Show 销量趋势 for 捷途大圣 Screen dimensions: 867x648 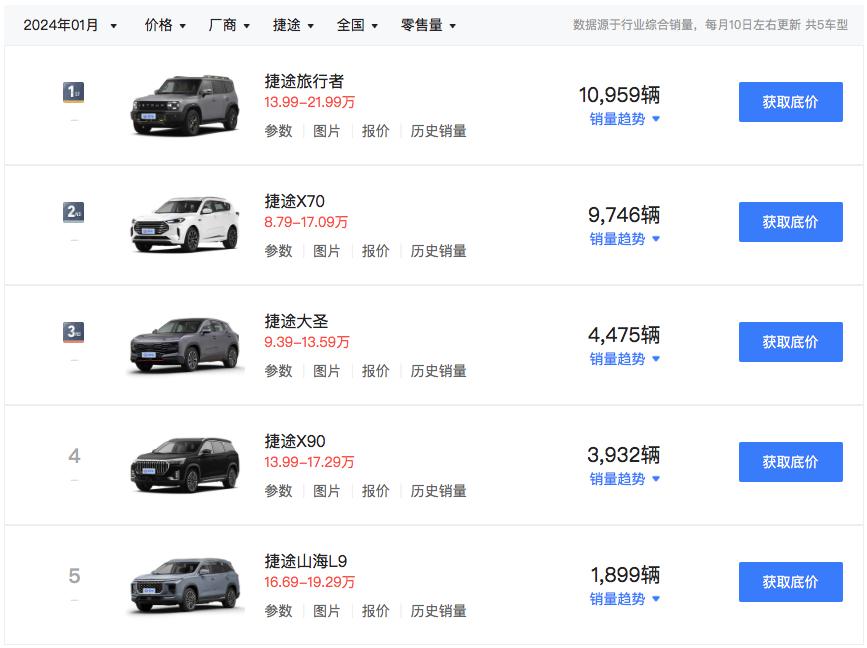coord(624,359)
